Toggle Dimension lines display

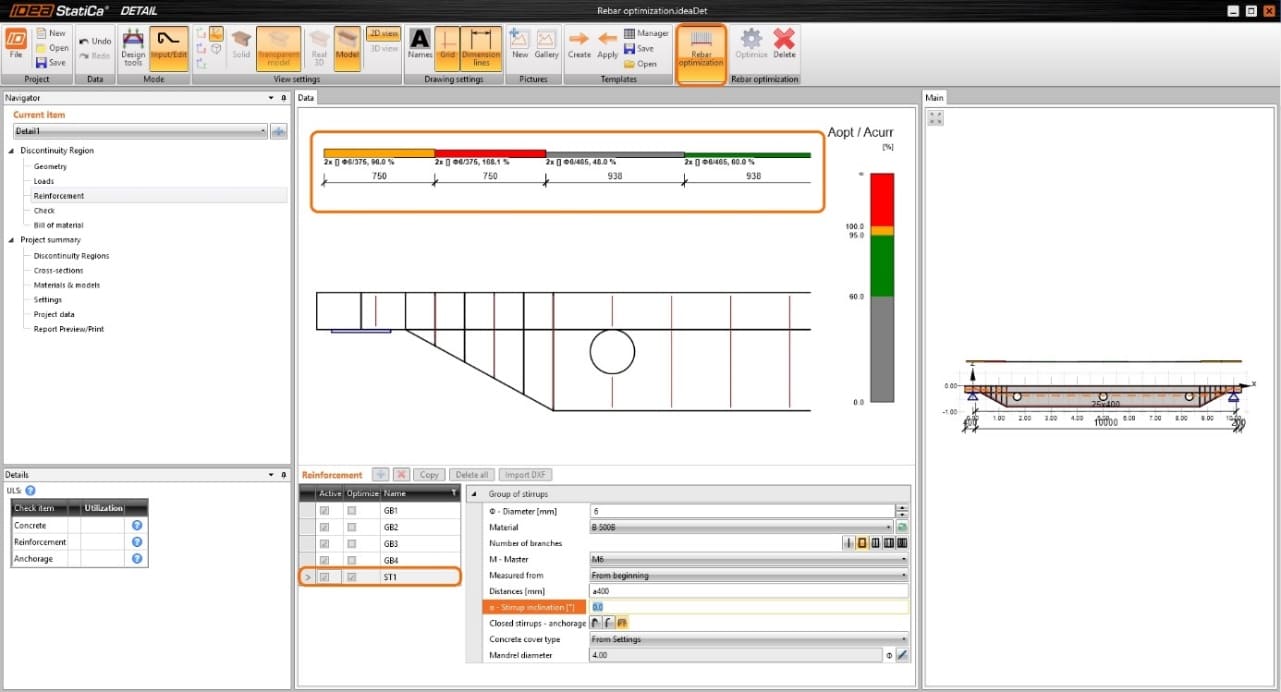tap(481, 47)
